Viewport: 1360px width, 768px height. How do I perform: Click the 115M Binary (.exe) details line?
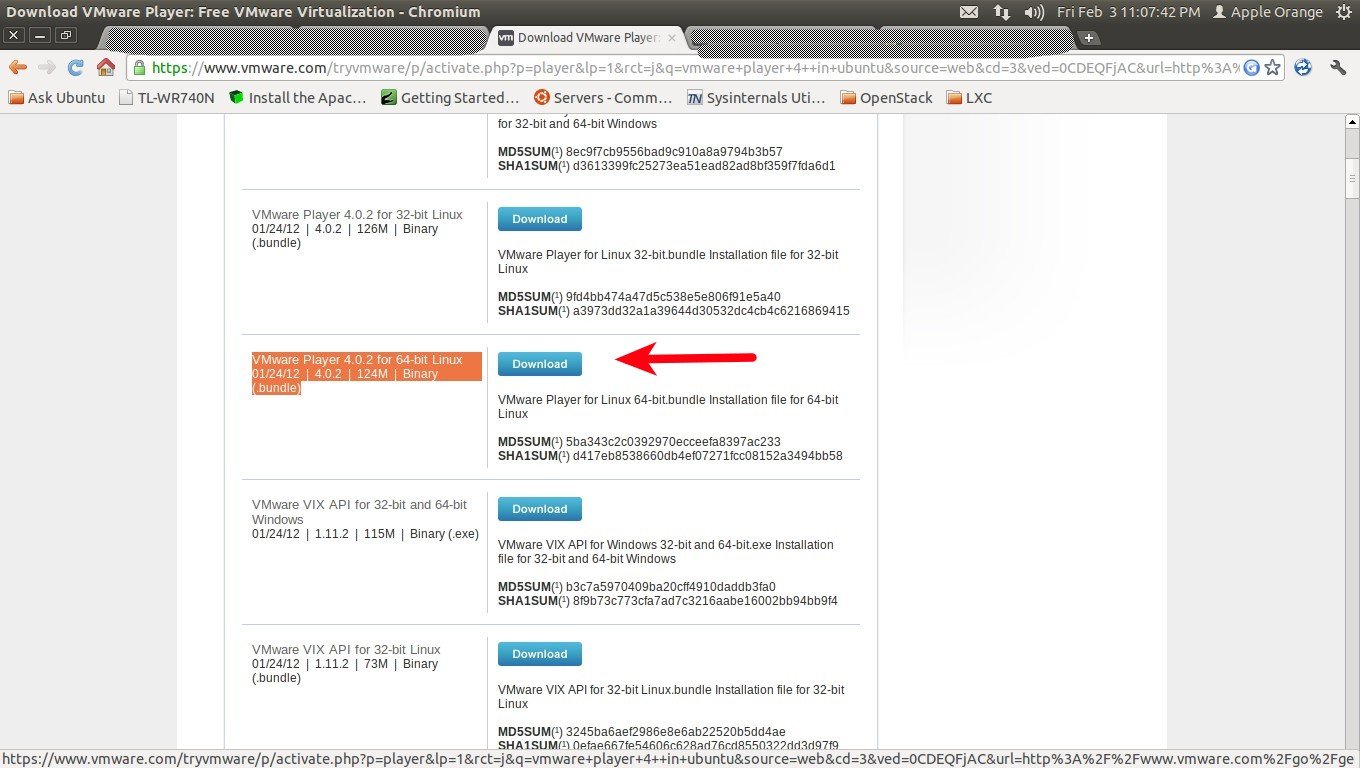pos(365,534)
